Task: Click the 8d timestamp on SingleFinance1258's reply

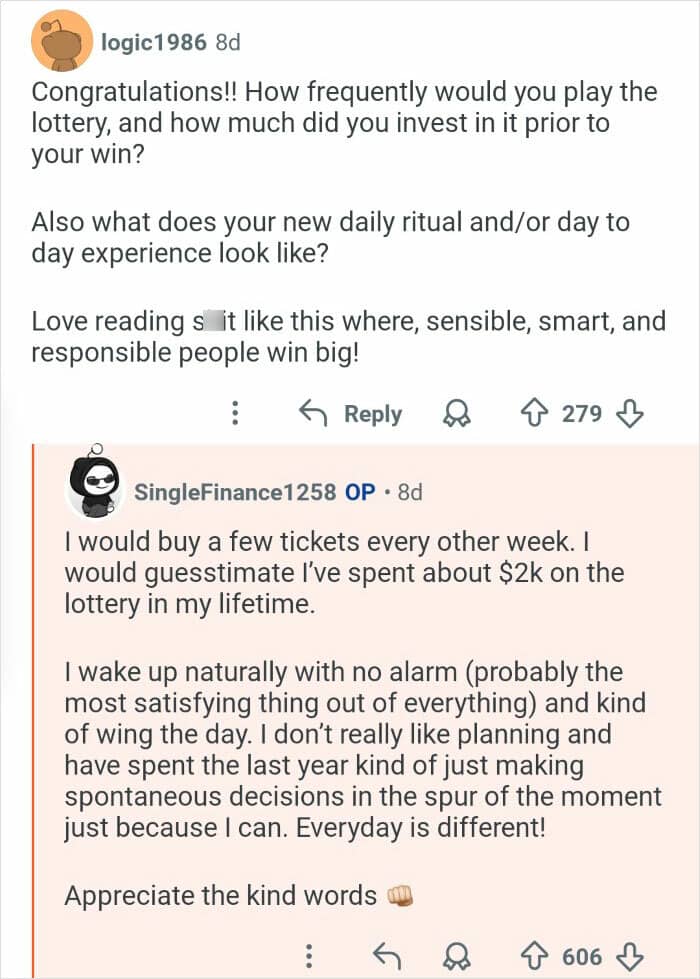Action: (410, 492)
